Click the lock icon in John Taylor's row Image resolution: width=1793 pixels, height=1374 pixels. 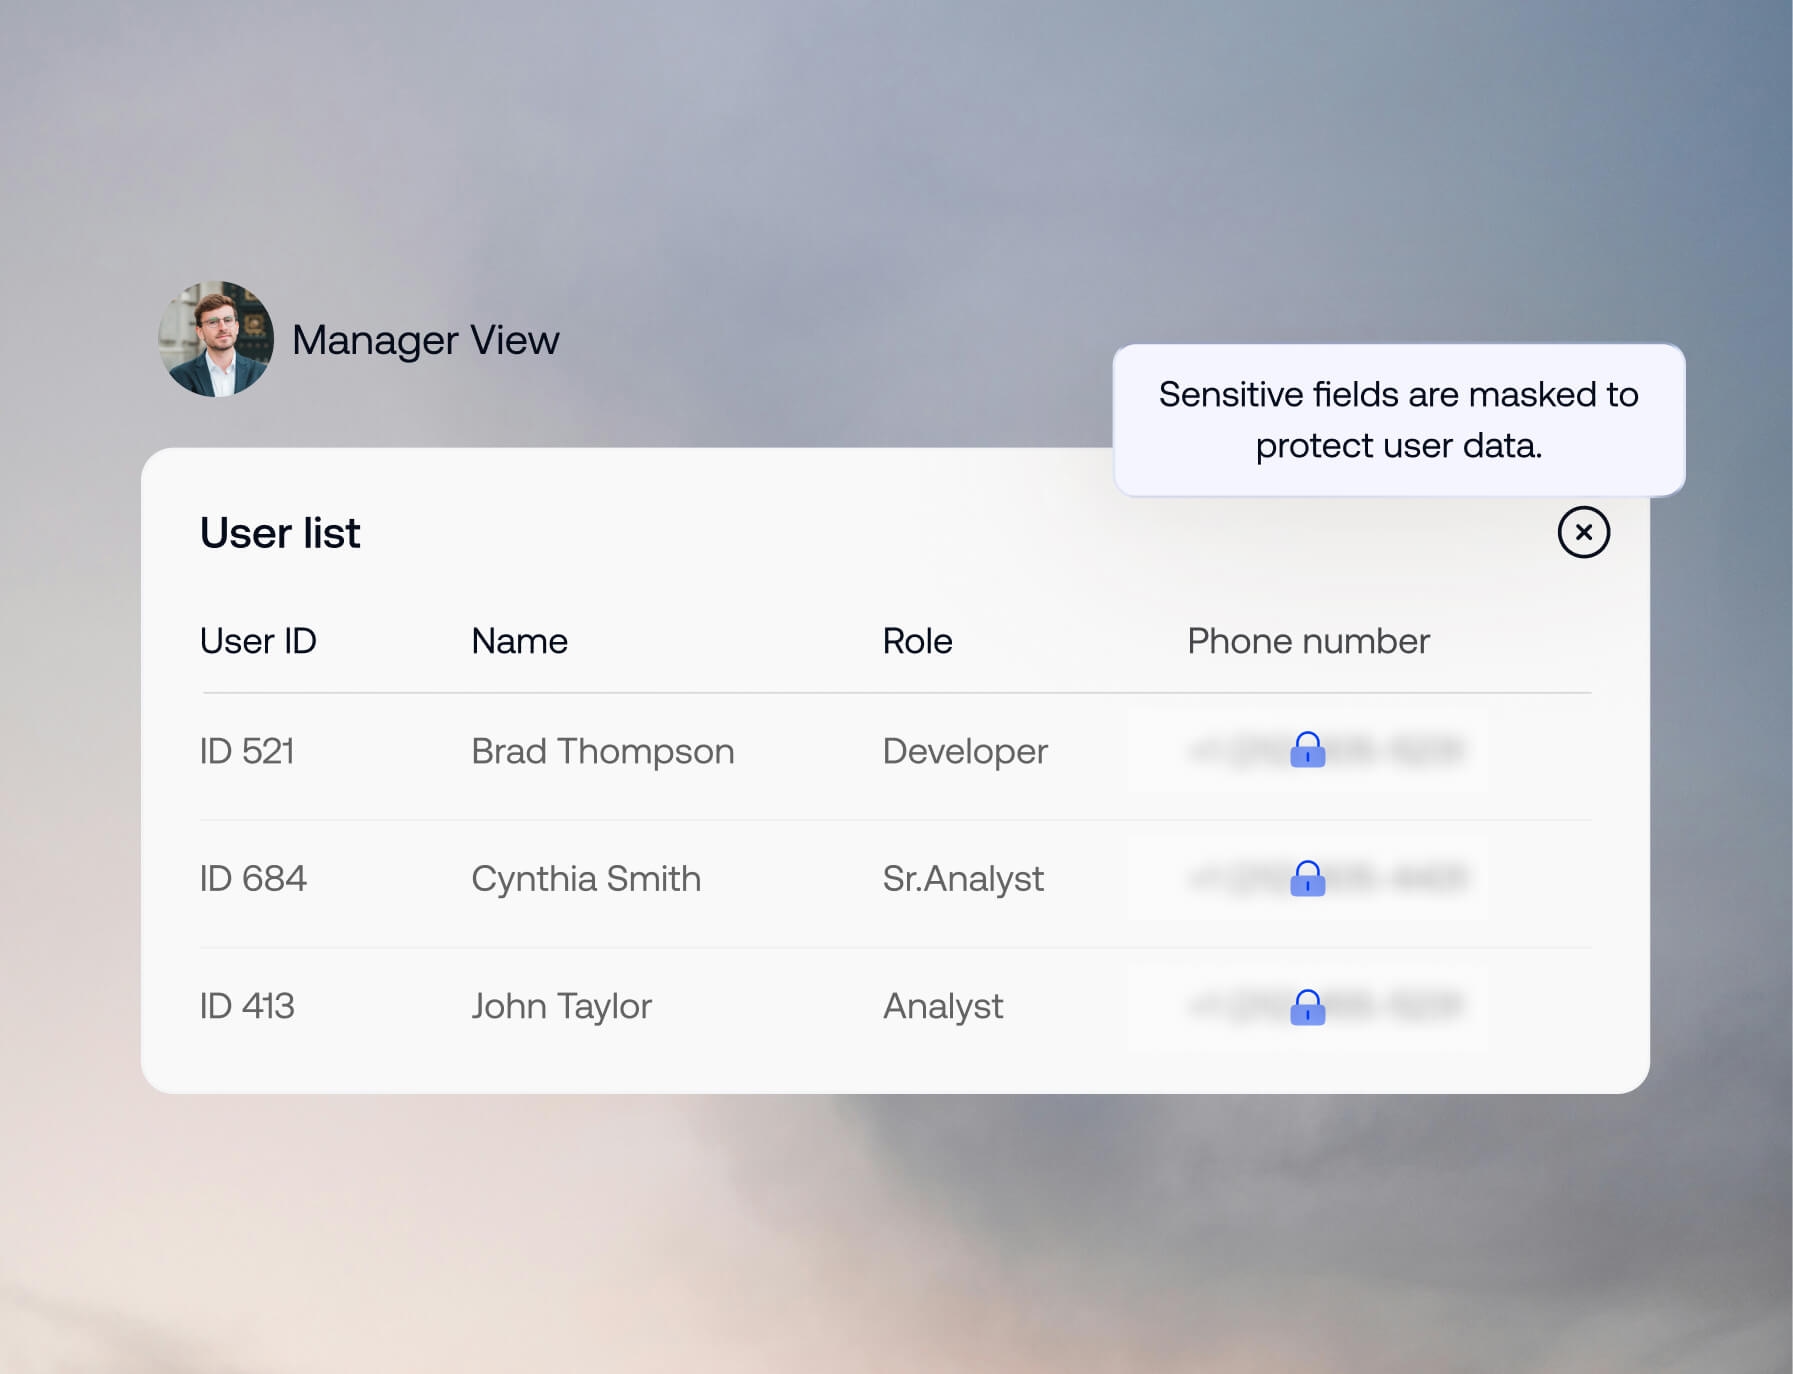(1307, 1007)
